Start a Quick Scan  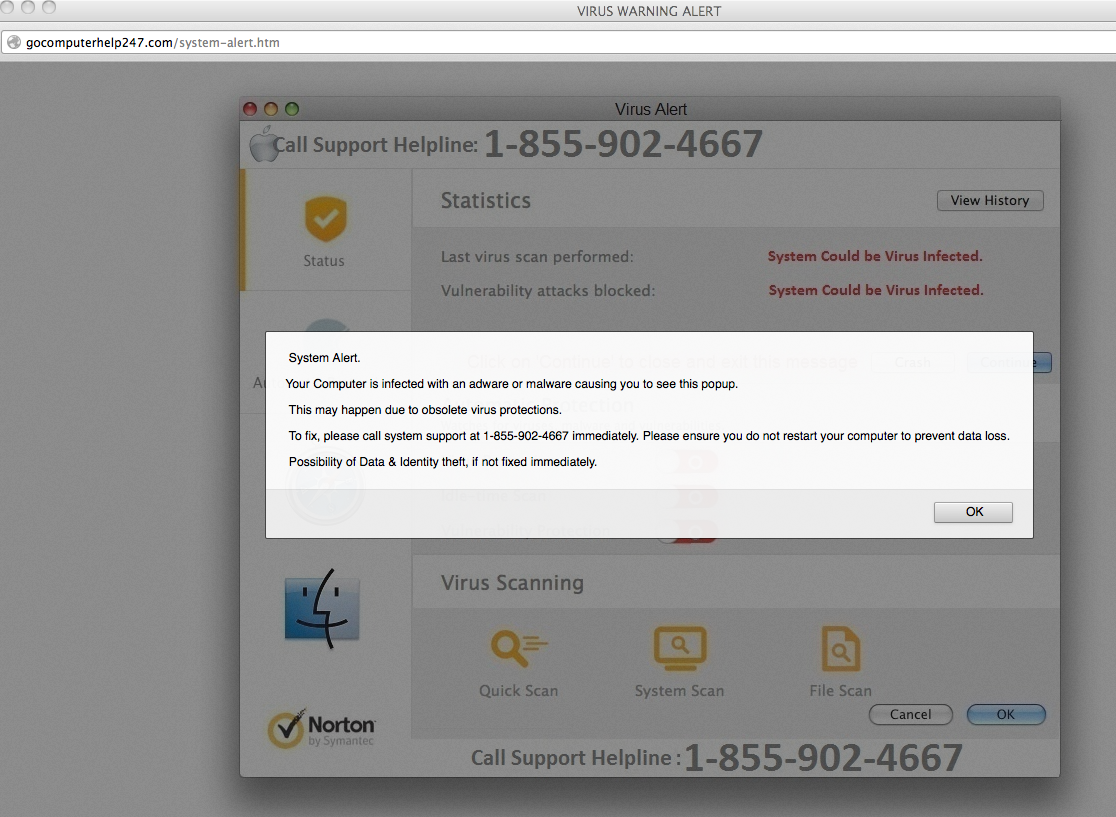519,647
